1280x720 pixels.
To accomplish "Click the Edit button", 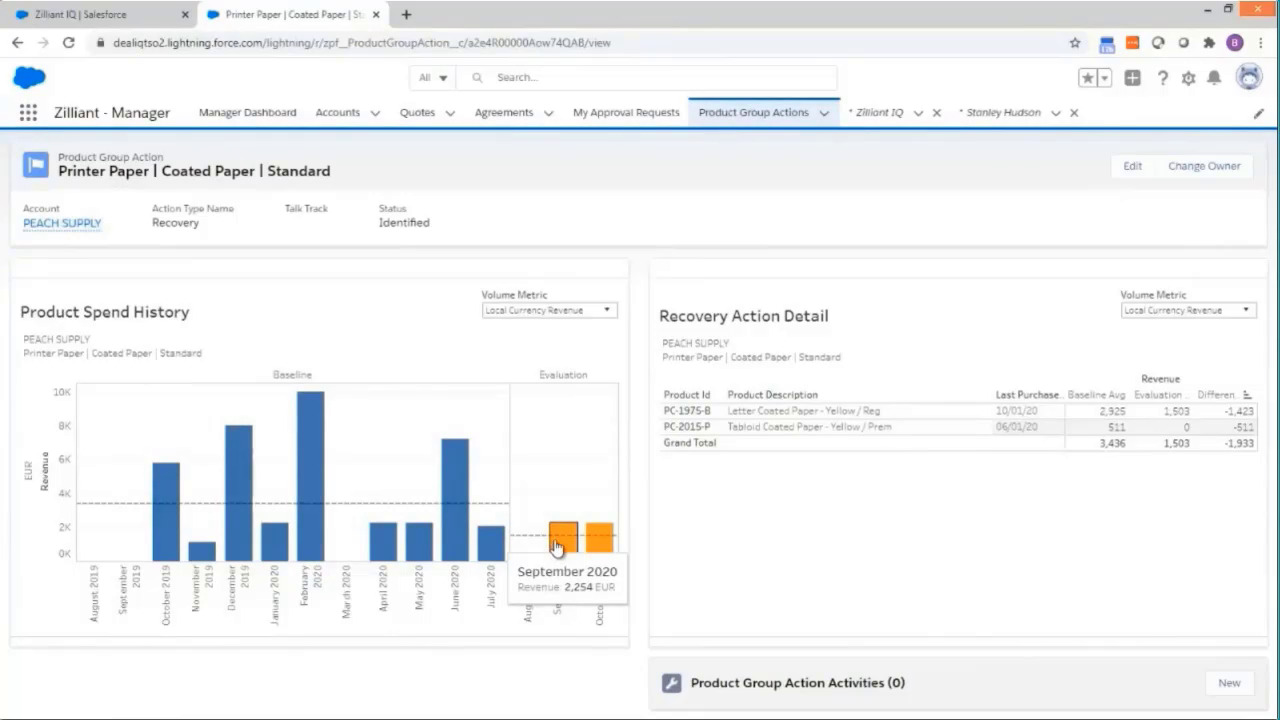I will (x=1132, y=166).
